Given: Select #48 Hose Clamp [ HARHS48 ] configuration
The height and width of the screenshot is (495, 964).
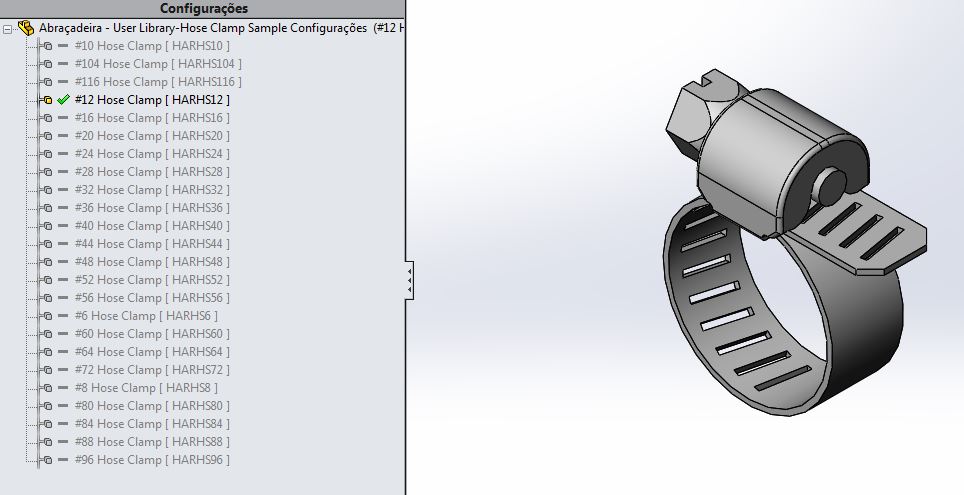Looking at the screenshot, I should [152, 261].
